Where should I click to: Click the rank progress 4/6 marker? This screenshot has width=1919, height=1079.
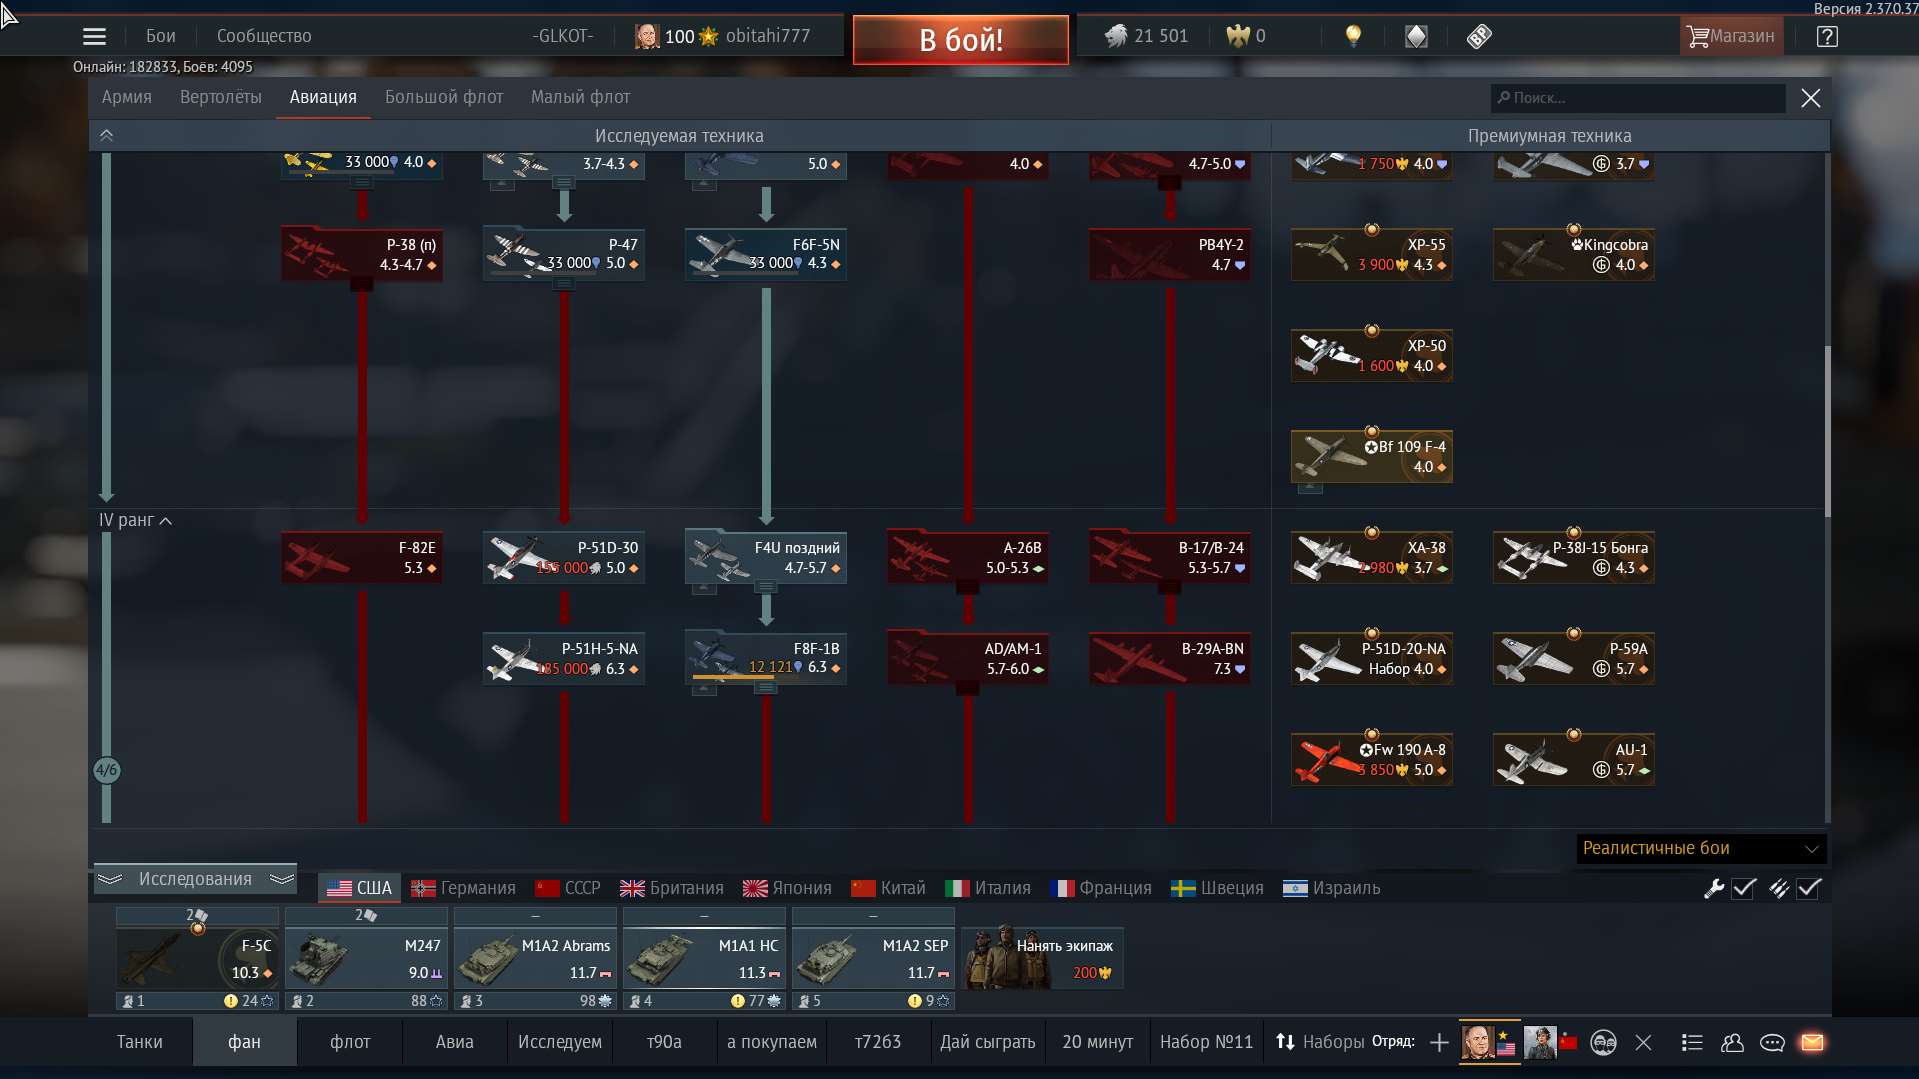(x=106, y=770)
